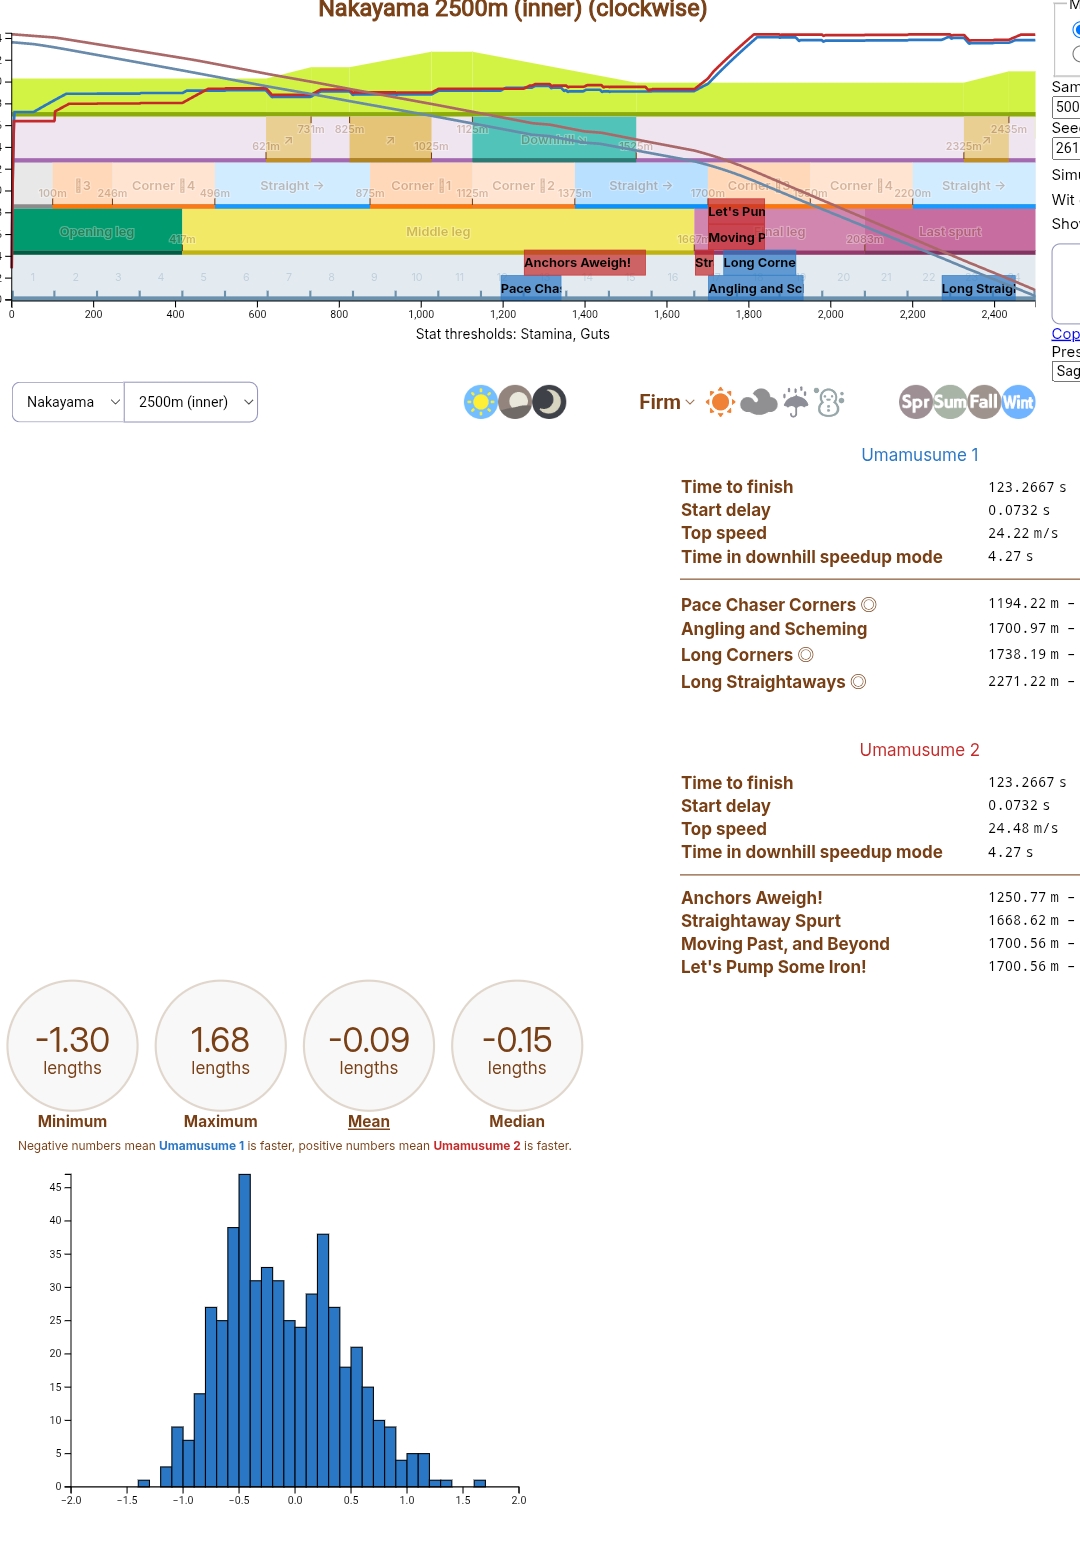The width and height of the screenshot is (1080, 1556).
Task: Select the unchecked radio button at top right
Action: pos(1076,54)
